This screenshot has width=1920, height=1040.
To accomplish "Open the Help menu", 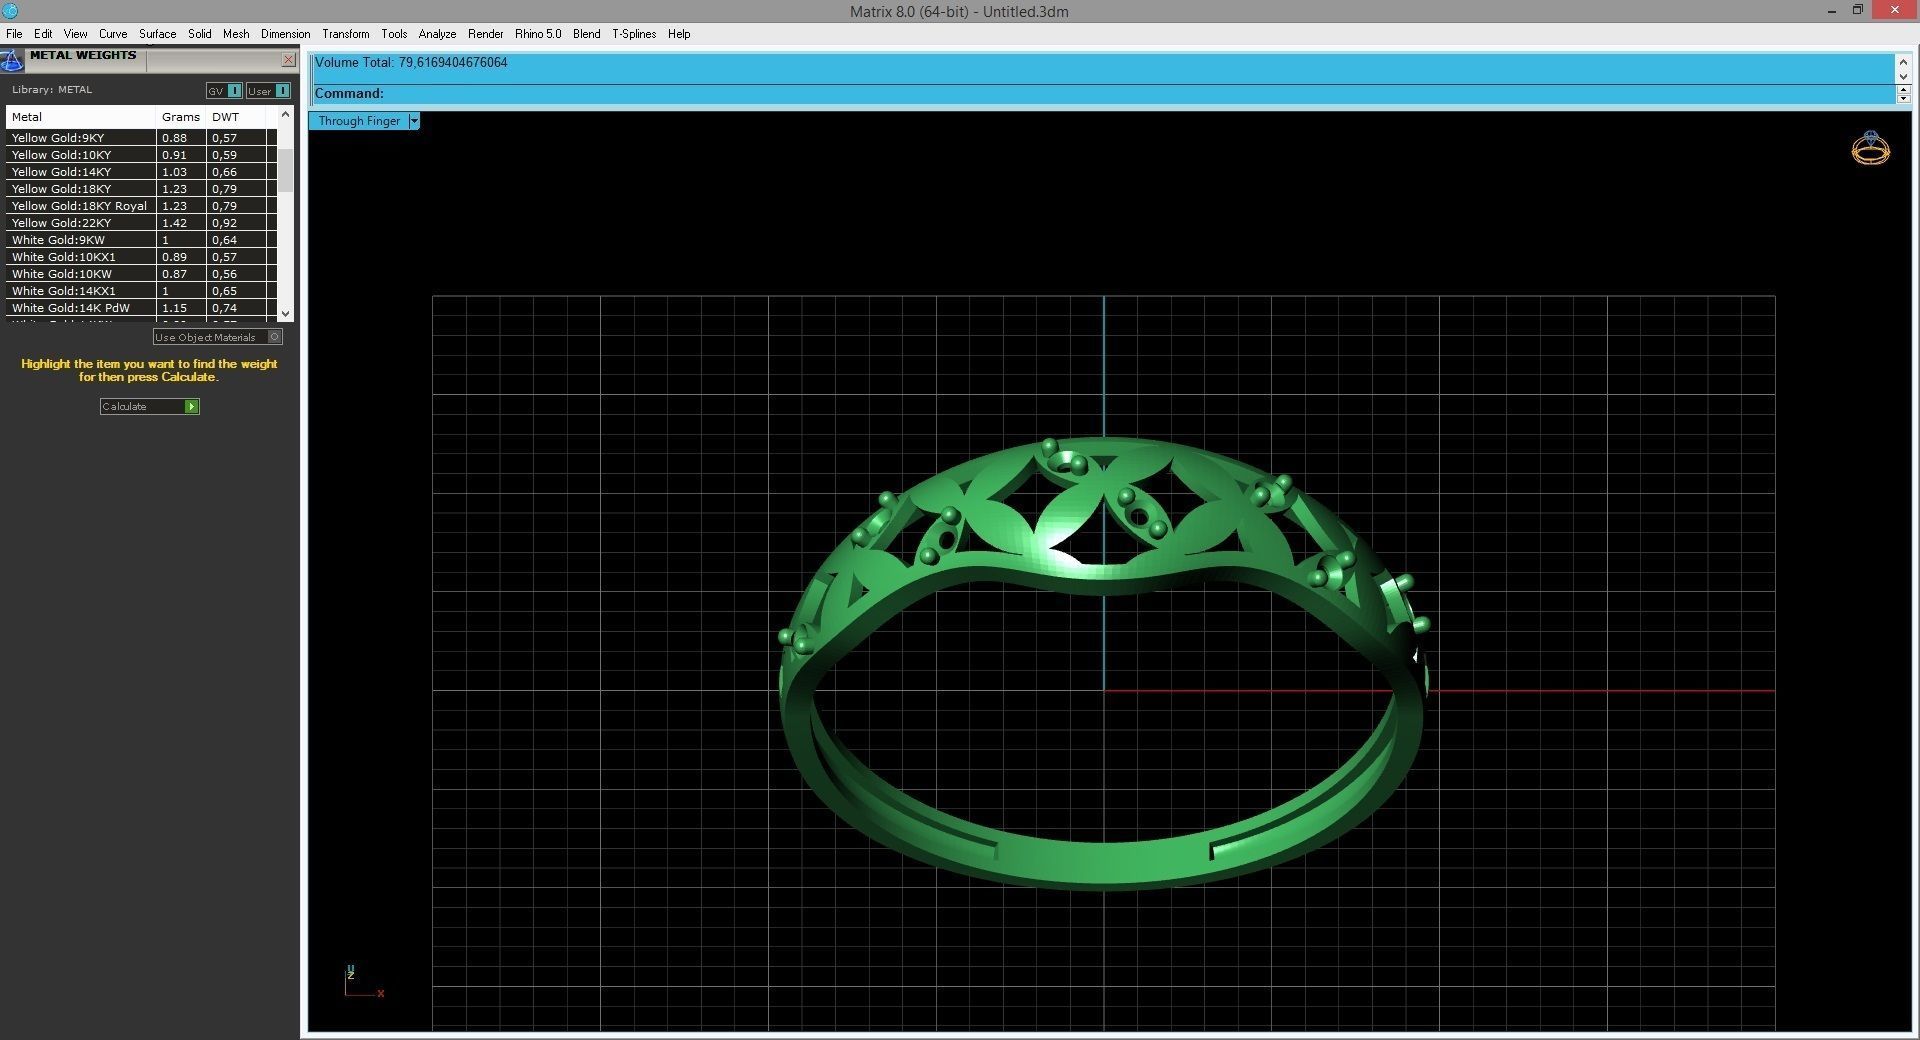I will tap(679, 34).
